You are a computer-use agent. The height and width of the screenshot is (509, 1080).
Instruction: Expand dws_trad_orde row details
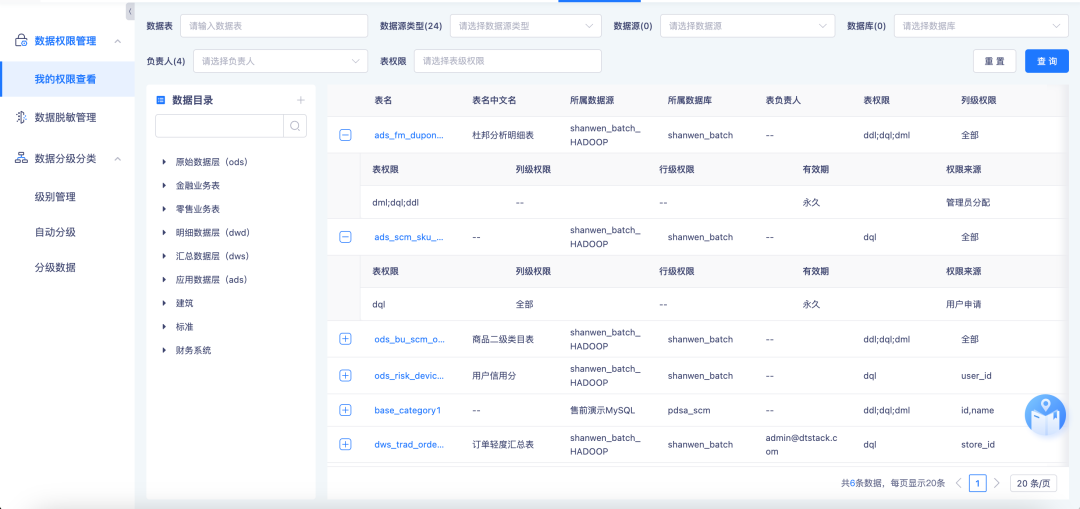pyautogui.click(x=345, y=444)
